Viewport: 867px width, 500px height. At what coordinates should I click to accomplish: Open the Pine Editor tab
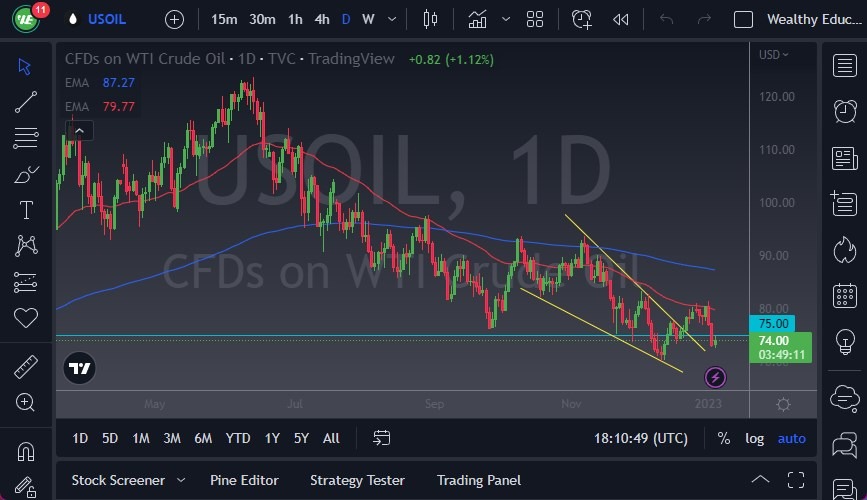[x=244, y=480]
